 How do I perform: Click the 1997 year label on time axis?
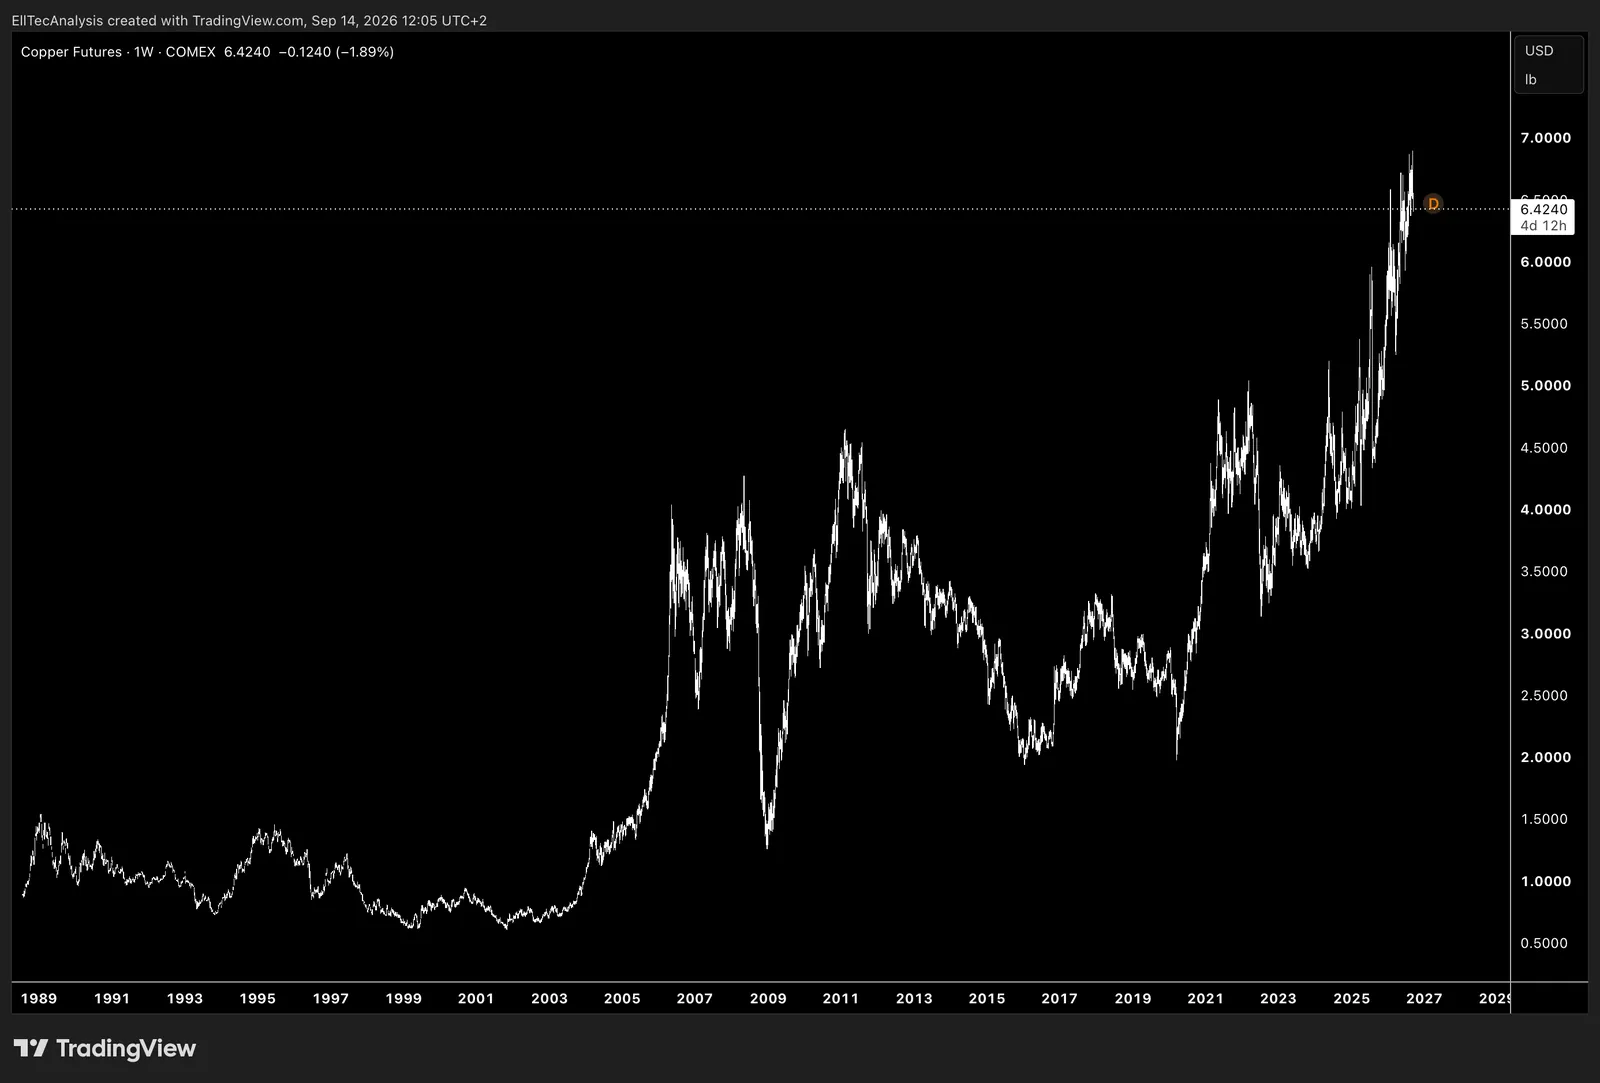[331, 998]
